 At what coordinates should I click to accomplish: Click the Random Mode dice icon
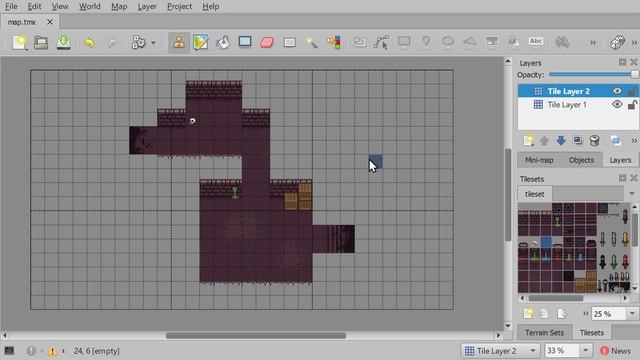[617, 42]
